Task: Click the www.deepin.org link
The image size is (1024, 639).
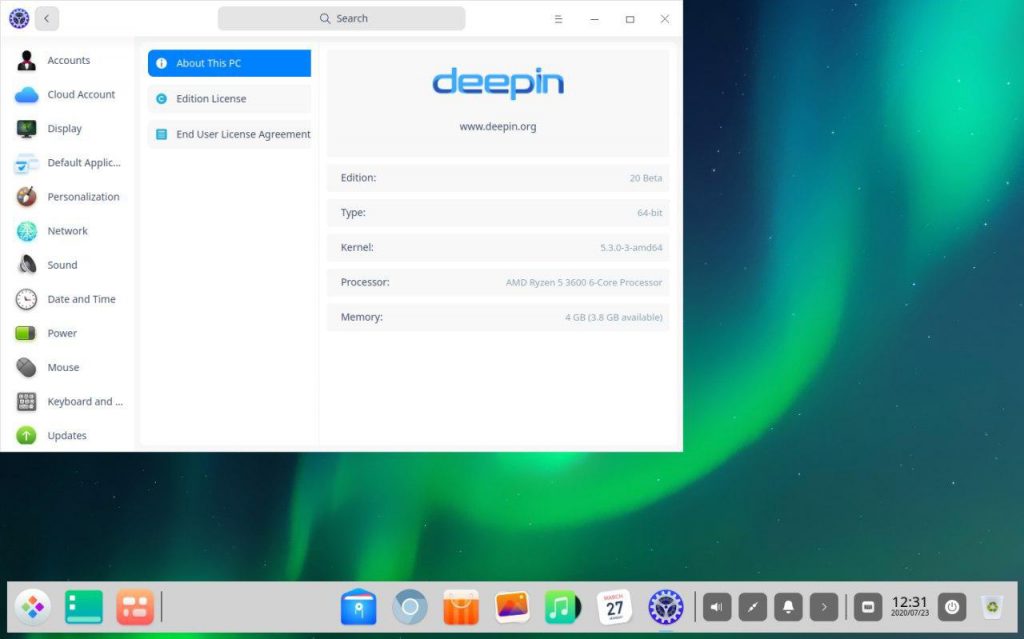Action: click(x=498, y=127)
